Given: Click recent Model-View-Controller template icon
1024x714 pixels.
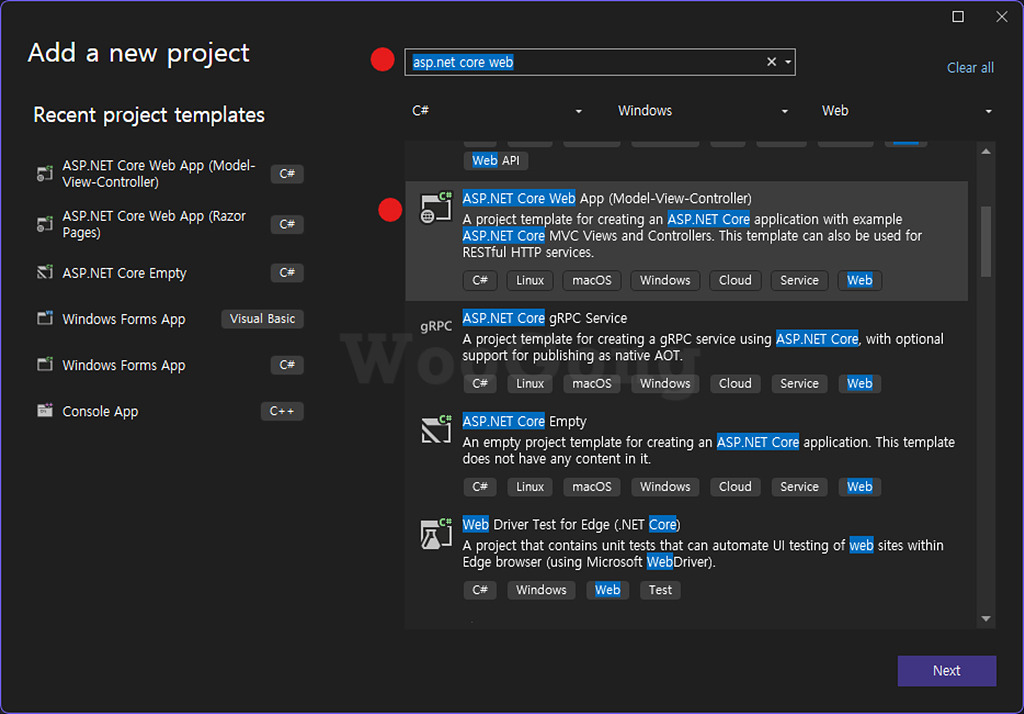Looking at the screenshot, I should coord(44,173).
